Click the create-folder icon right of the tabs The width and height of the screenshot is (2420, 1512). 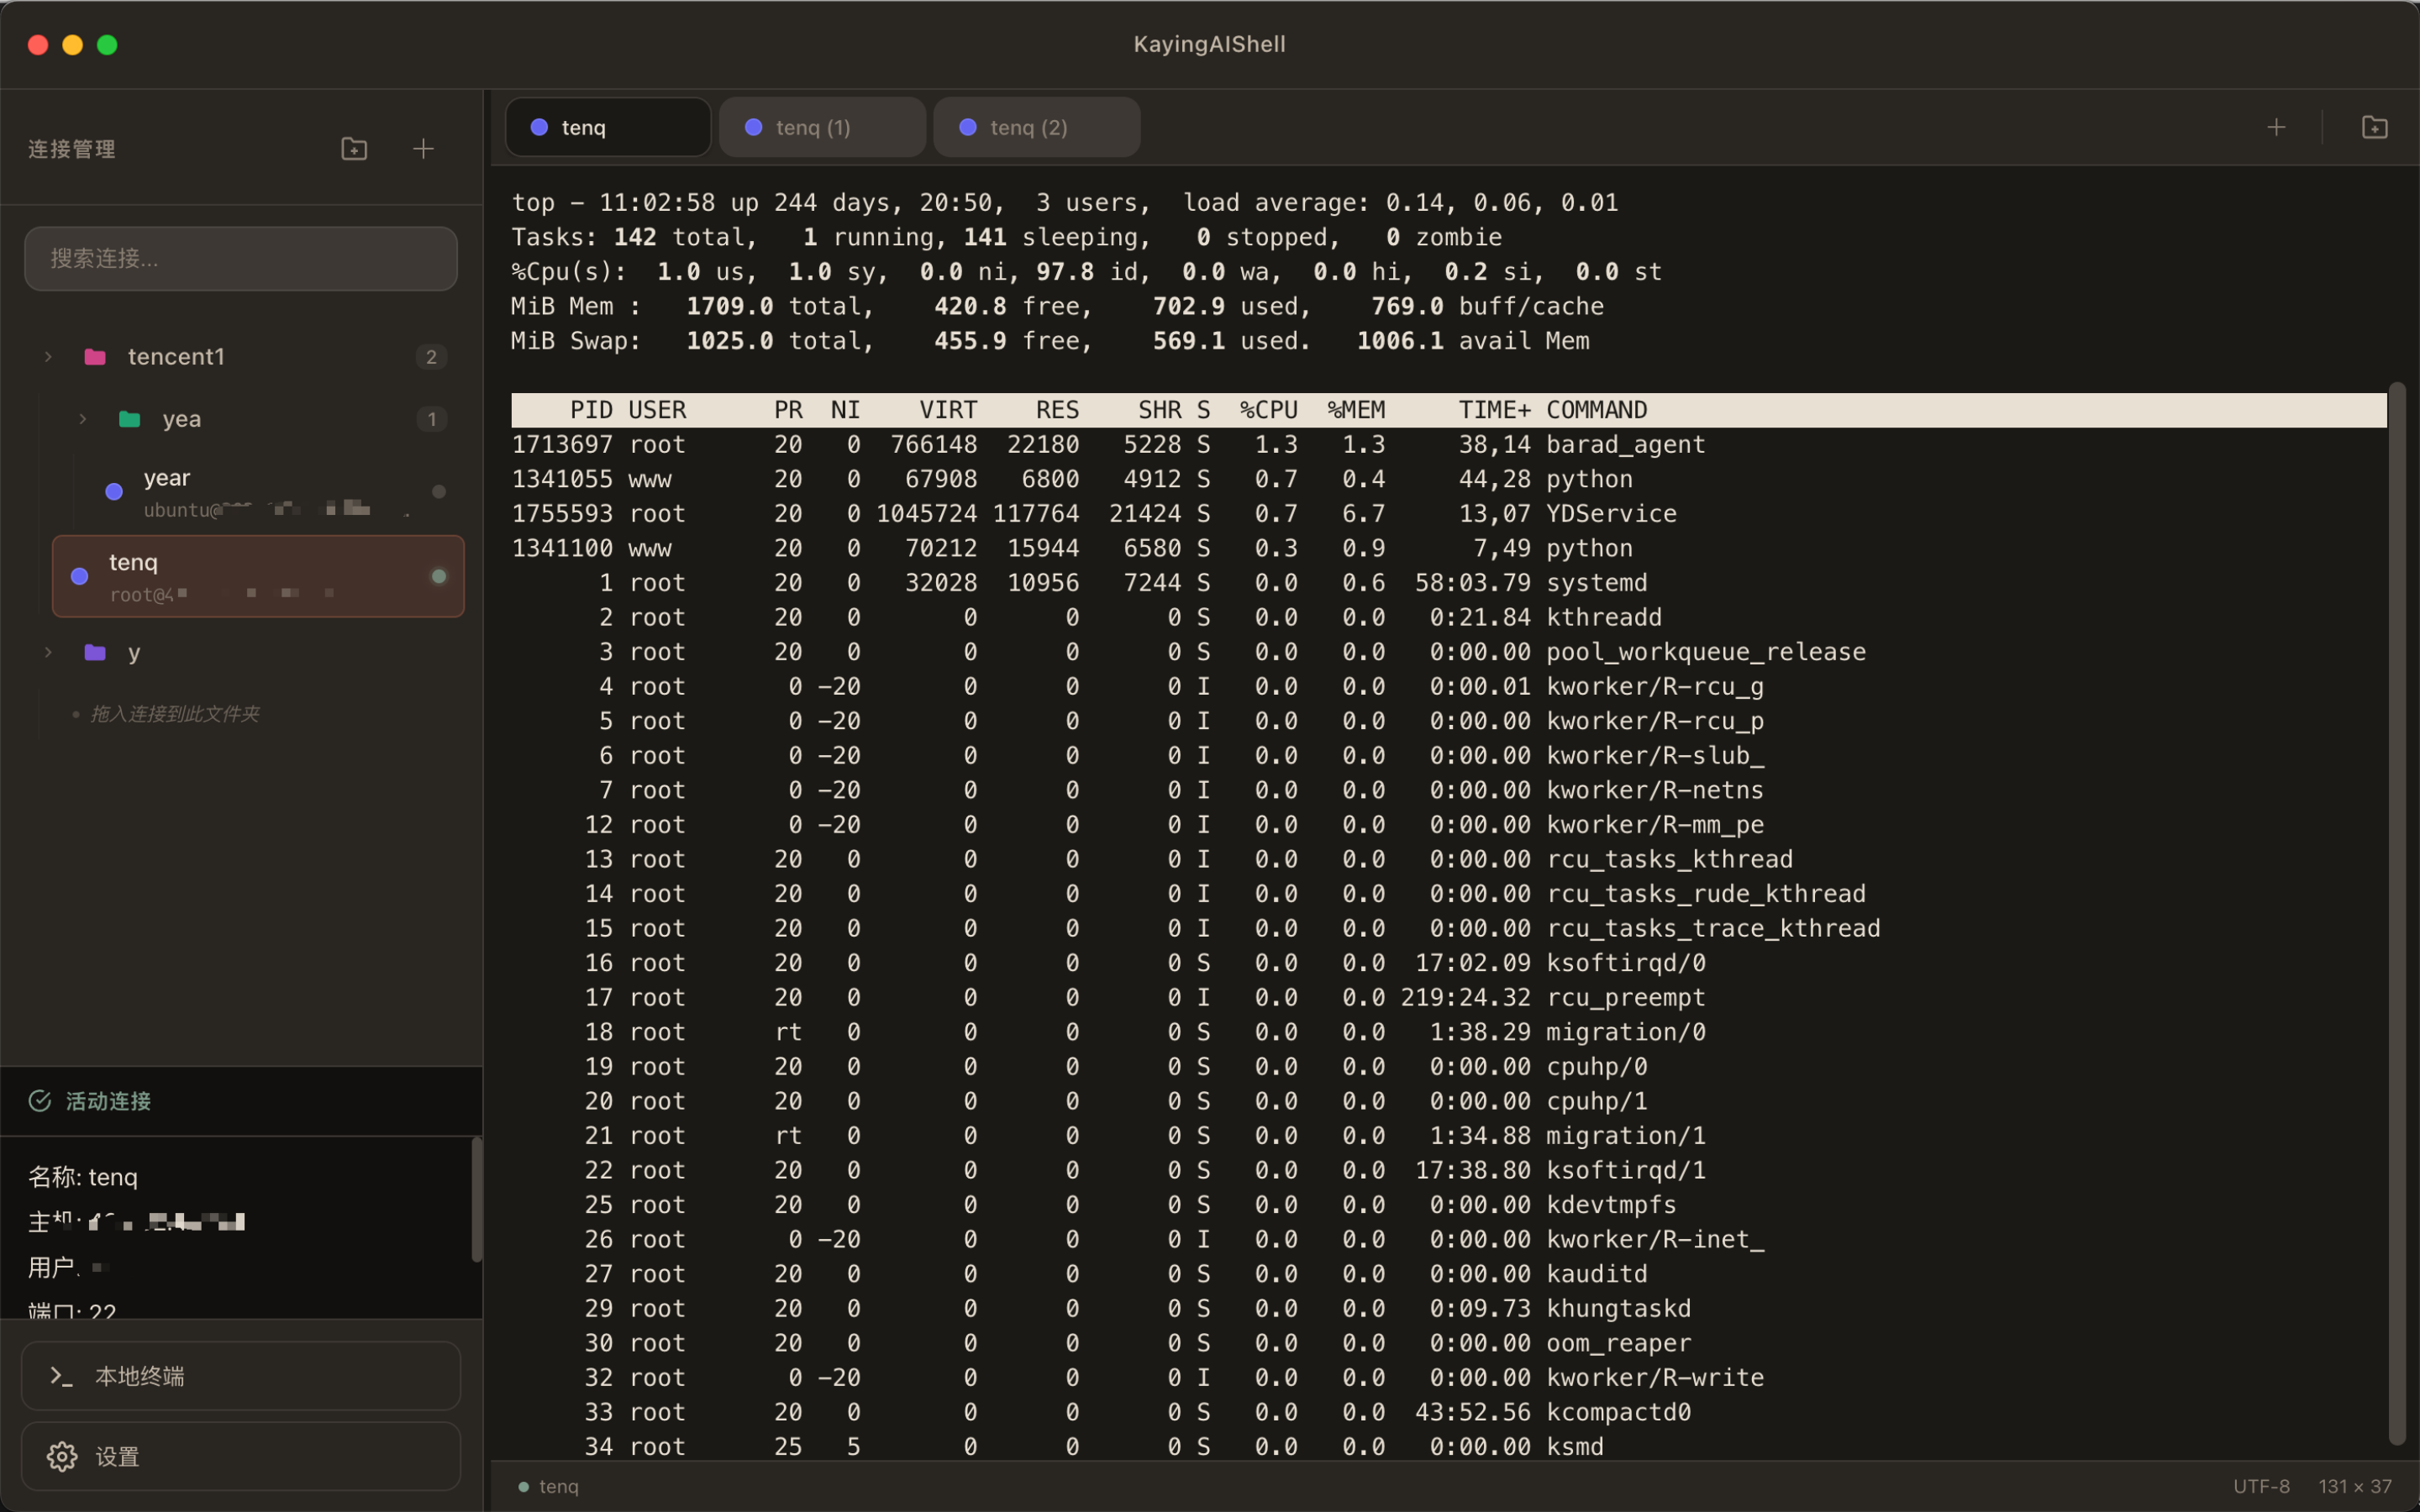point(2374,127)
